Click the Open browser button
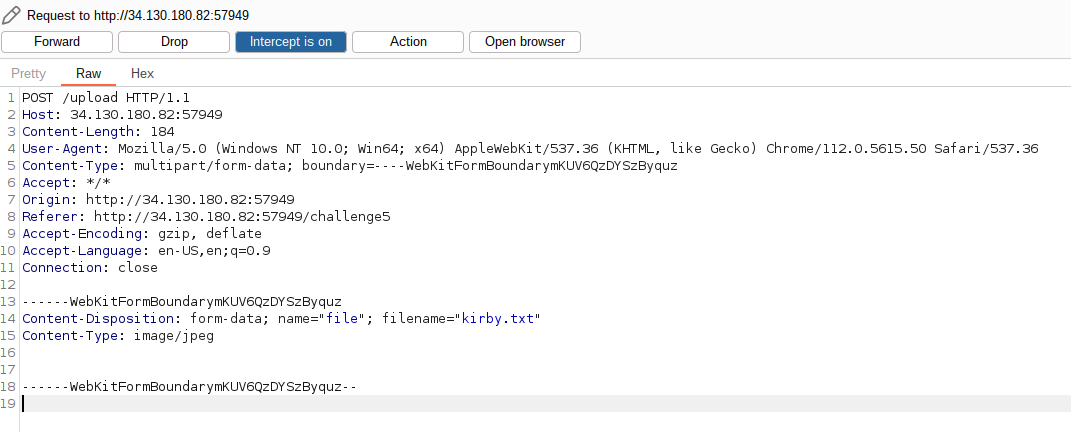 coord(525,42)
